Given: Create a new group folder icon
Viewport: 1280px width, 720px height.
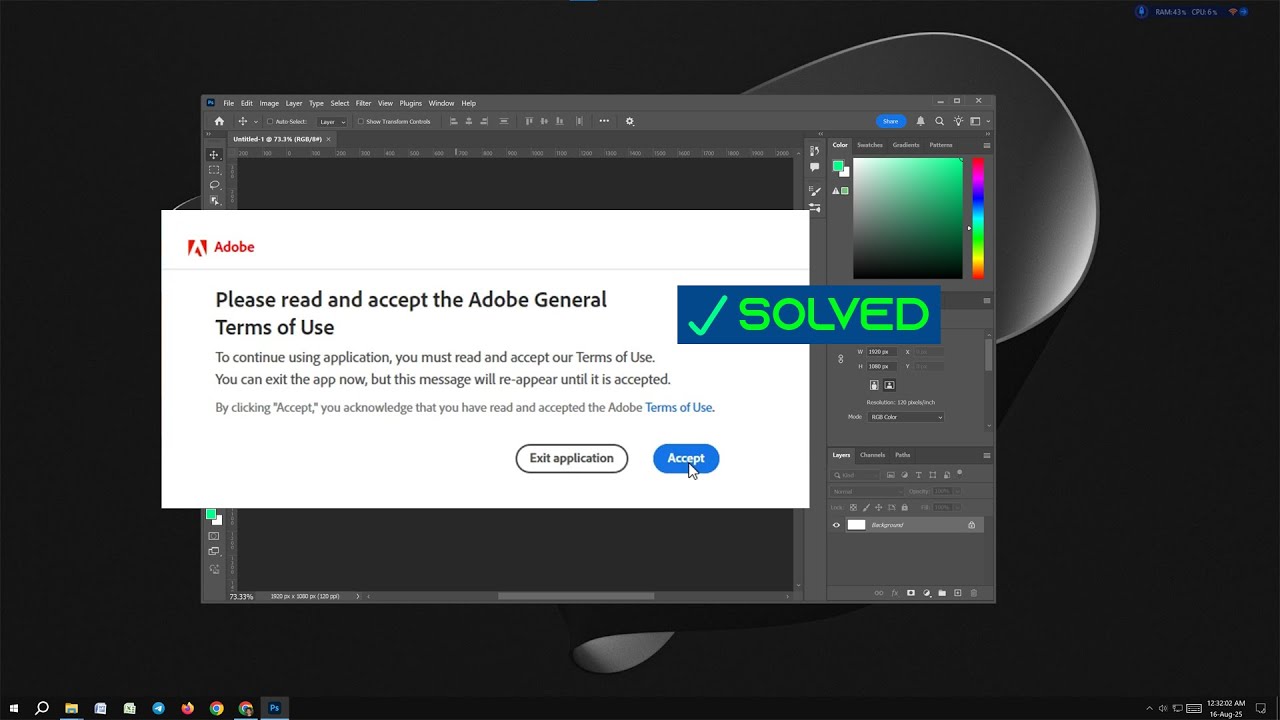Looking at the screenshot, I should coord(942,593).
